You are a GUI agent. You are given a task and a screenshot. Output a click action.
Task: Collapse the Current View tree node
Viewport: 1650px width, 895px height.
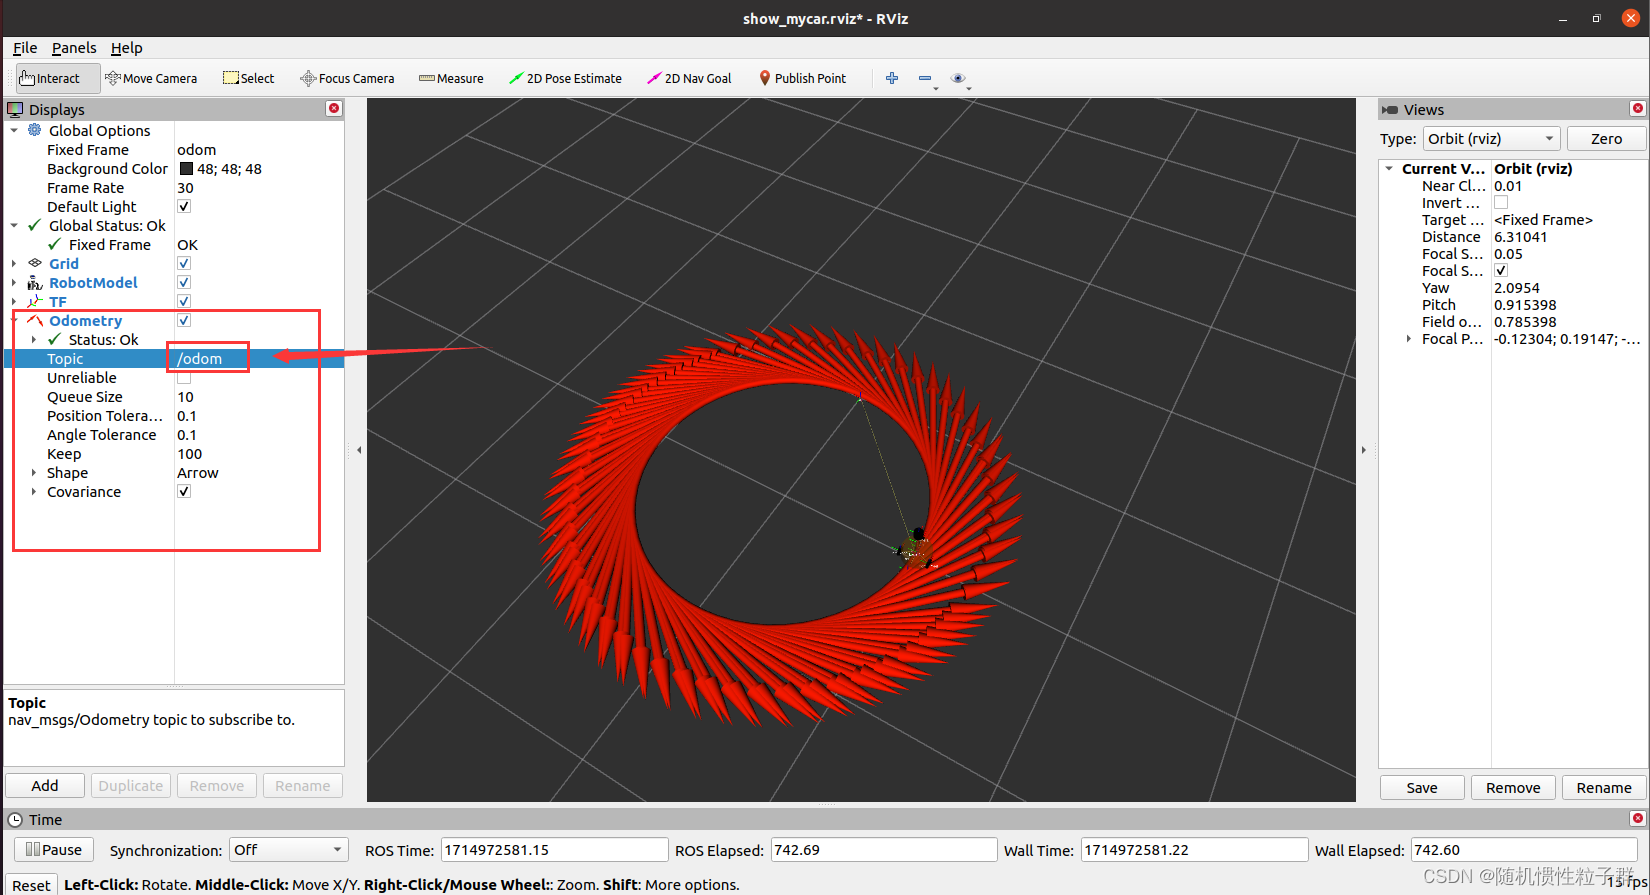(x=1389, y=168)
